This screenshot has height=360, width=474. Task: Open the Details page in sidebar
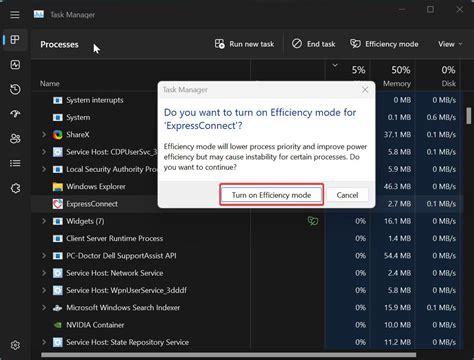click(x=15, y=163)
